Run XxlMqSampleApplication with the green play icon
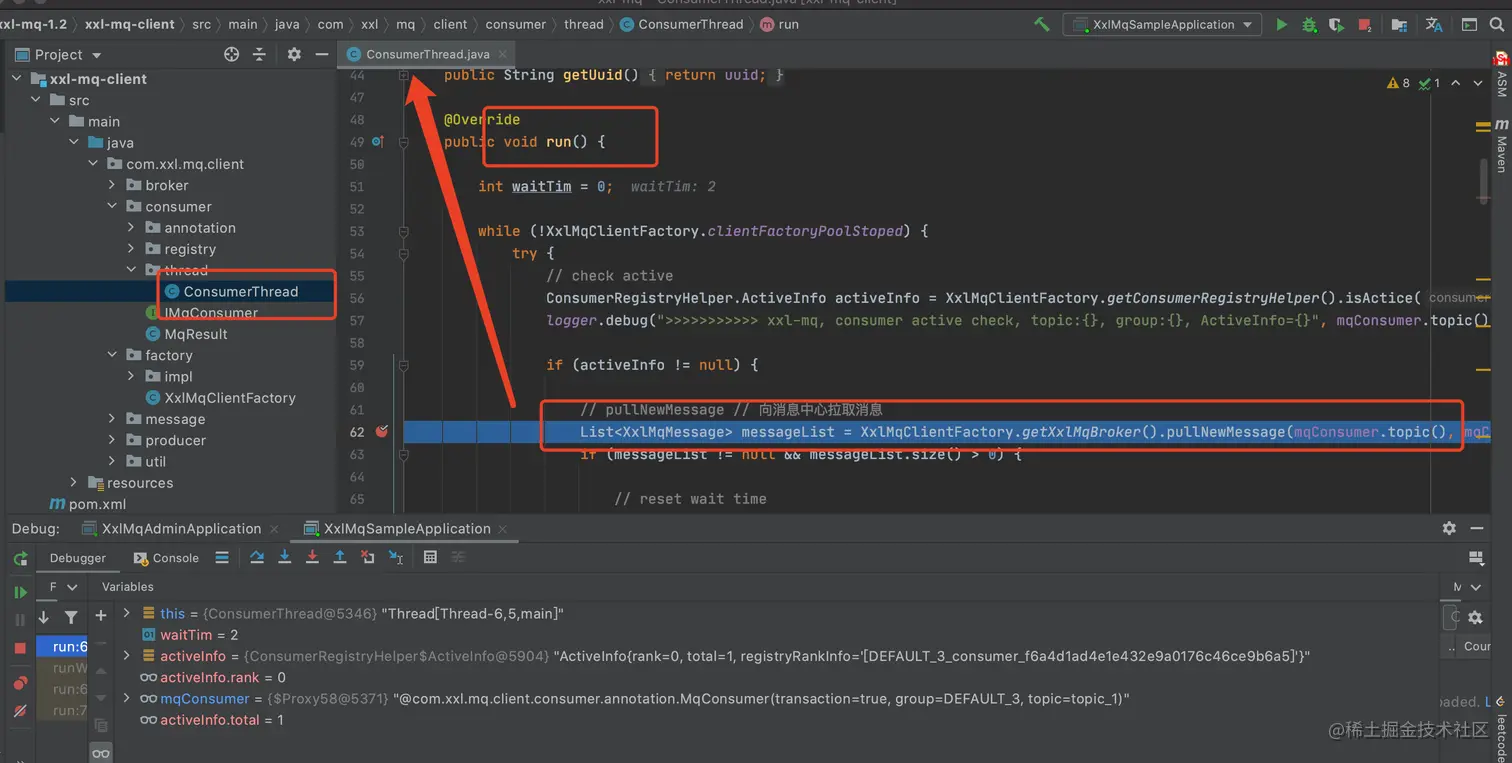This screenshot has height=763, width=1512. coord(1281,24)
